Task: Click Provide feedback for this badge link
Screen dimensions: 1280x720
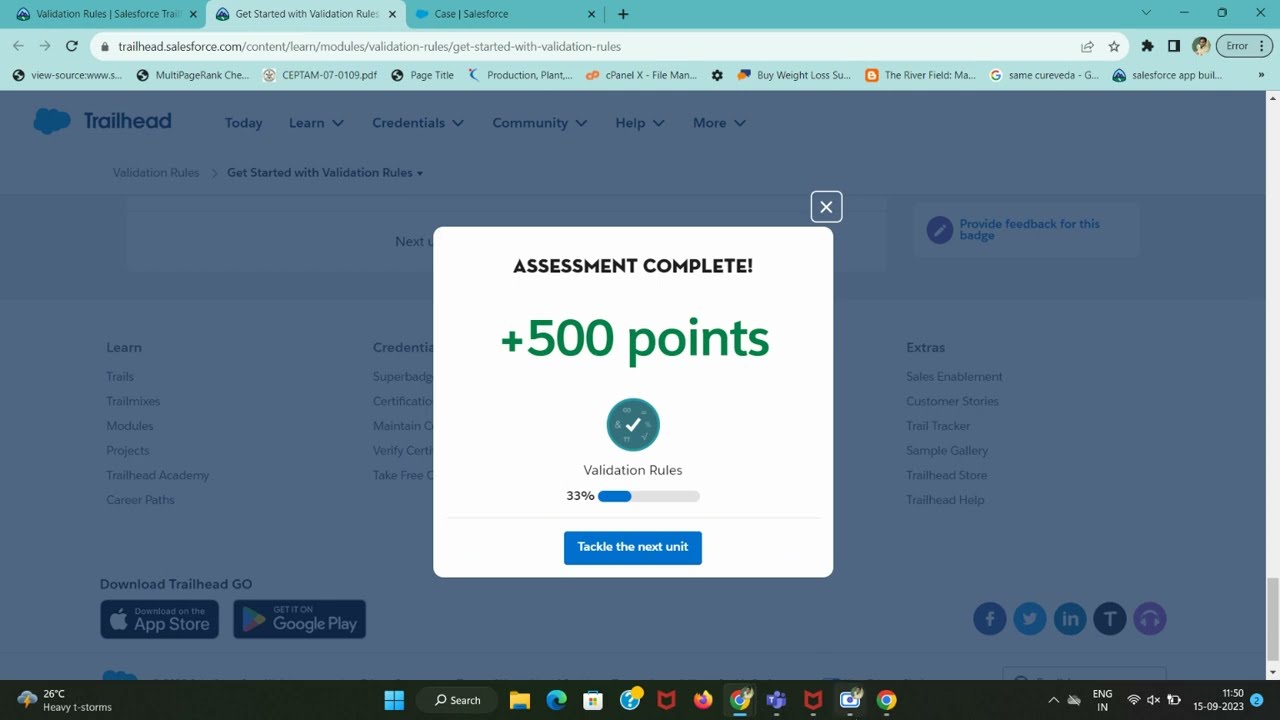Action: pyautogui.click(x=1029, y=230)
